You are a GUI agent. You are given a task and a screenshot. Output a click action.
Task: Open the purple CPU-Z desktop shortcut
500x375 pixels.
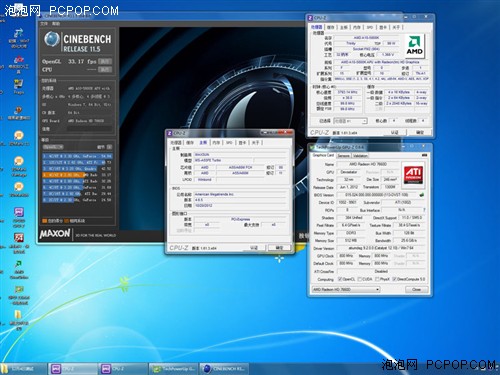click(x=19, y=218)
